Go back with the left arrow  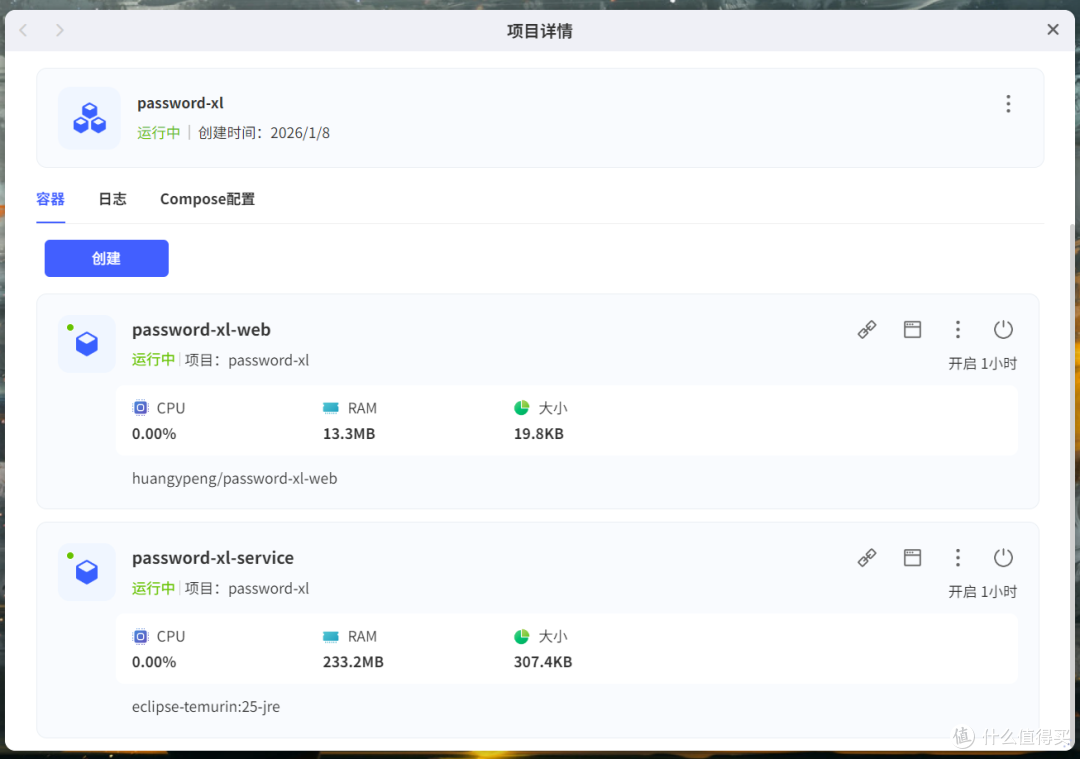click(x=23, y=30)
